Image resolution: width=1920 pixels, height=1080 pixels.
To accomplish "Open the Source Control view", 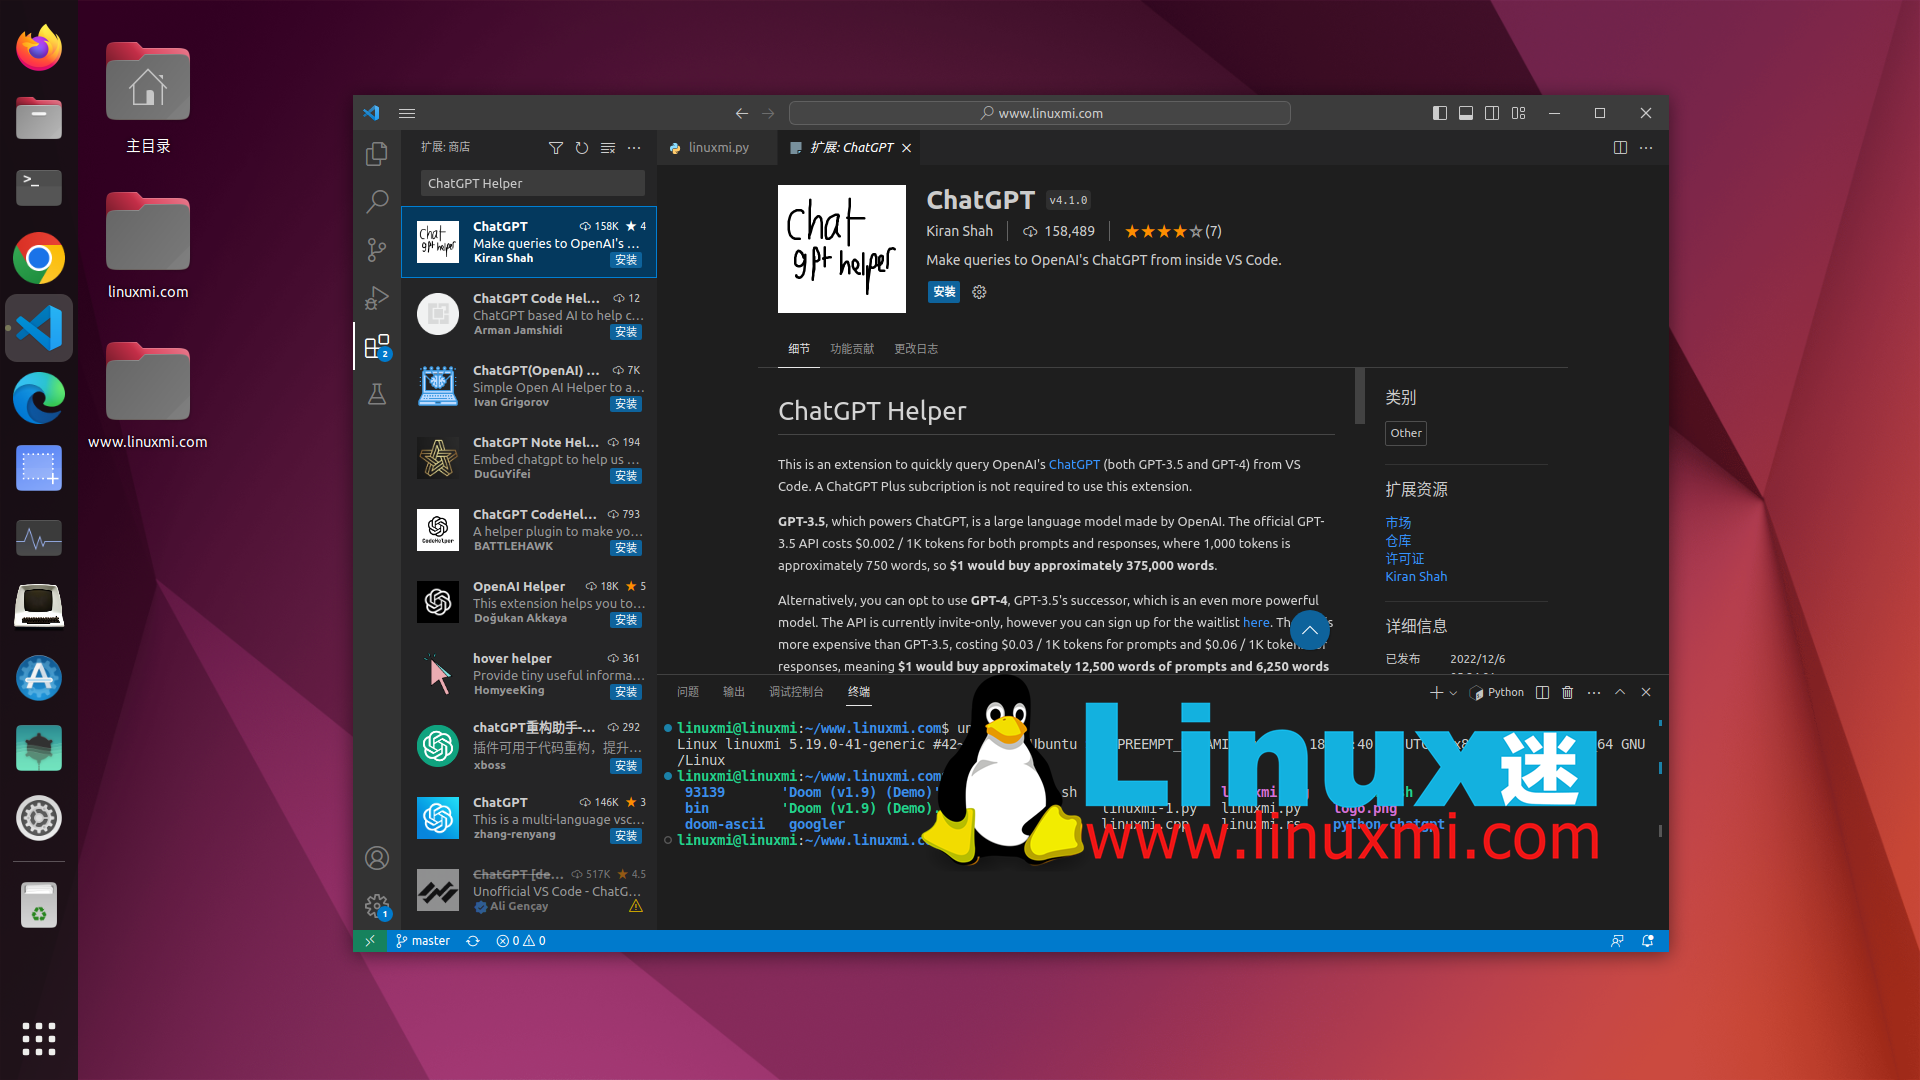I will click(377, 250).
